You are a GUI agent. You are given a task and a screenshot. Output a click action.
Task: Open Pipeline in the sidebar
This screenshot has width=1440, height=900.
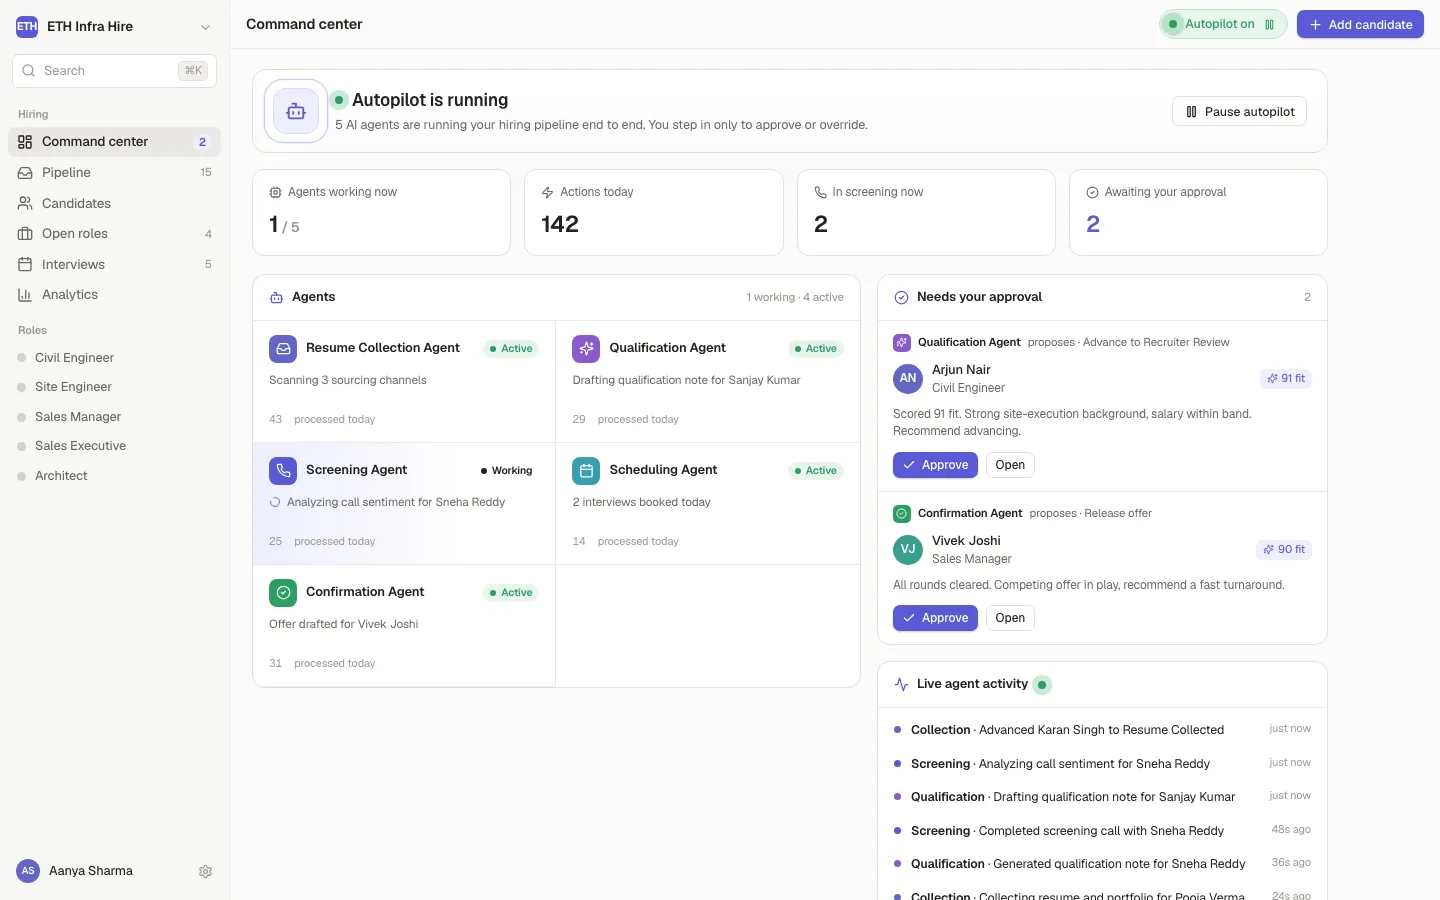(x=114, y=173)
